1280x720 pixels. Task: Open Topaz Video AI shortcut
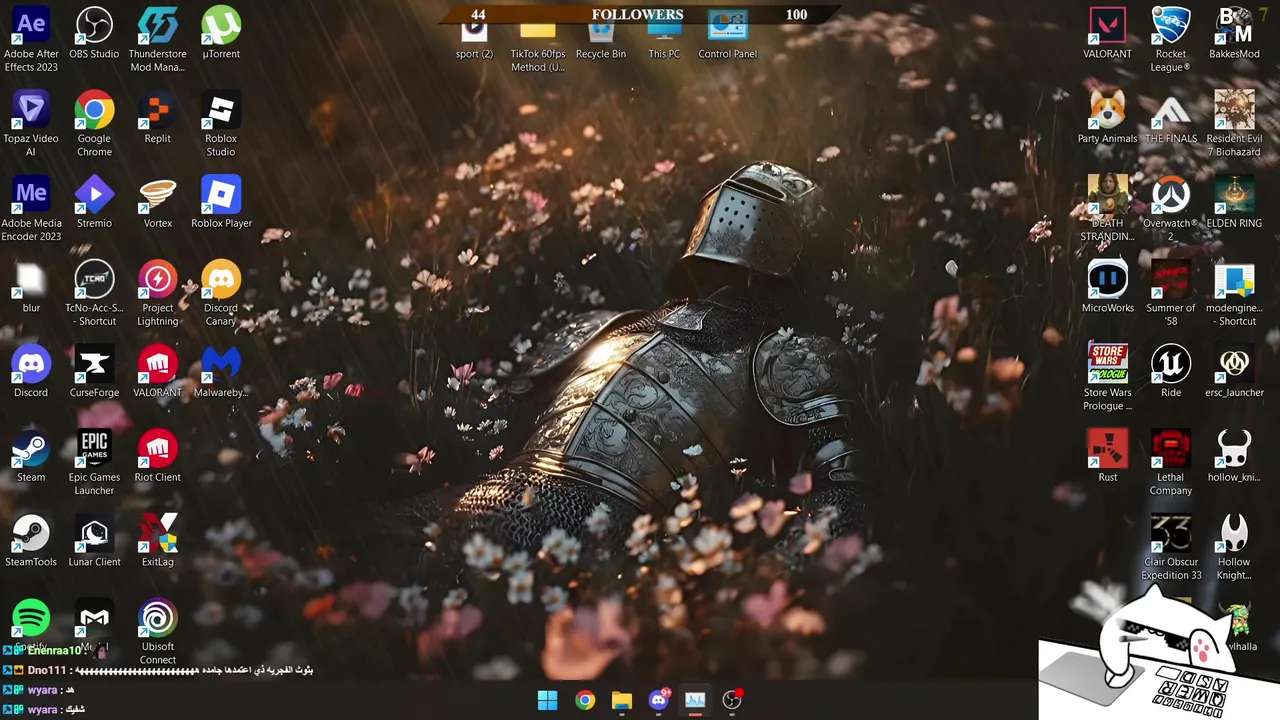click(31, 124)
